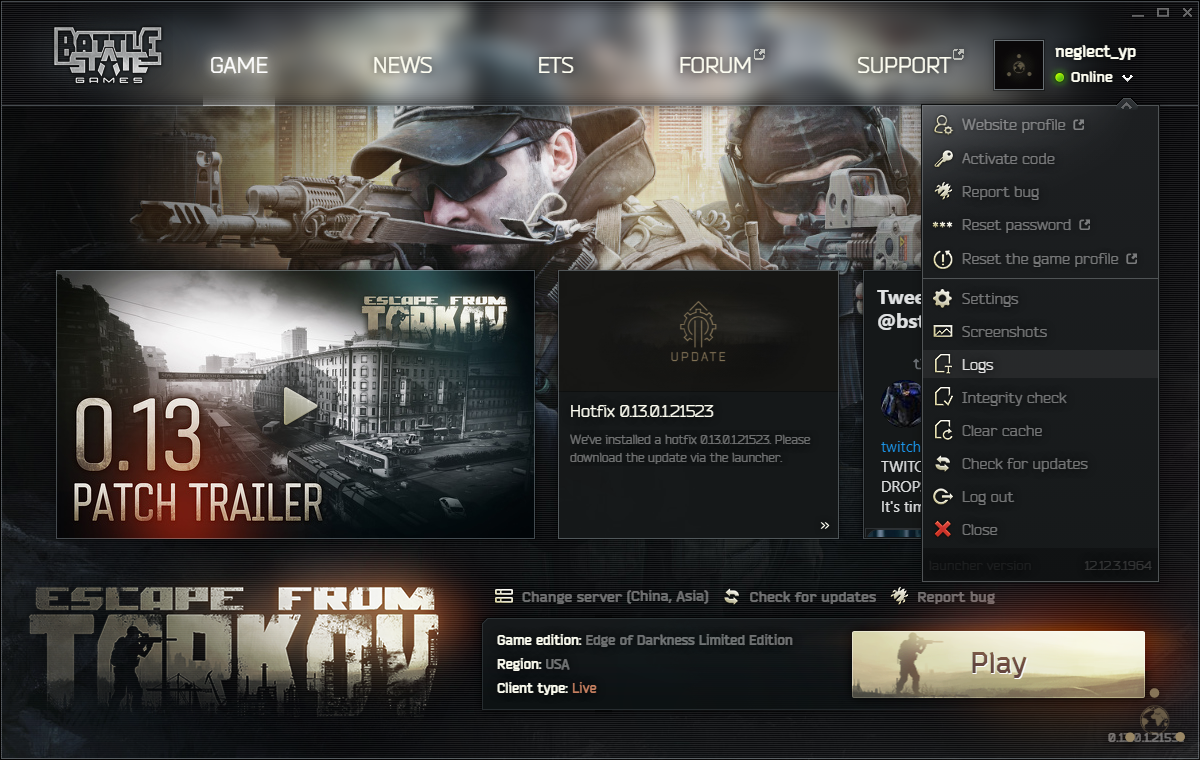The height and width of the screenshot is (760, 1200).
Task: Click the Escape from Tarkov logo at bottom left
Action: point(233,653)
